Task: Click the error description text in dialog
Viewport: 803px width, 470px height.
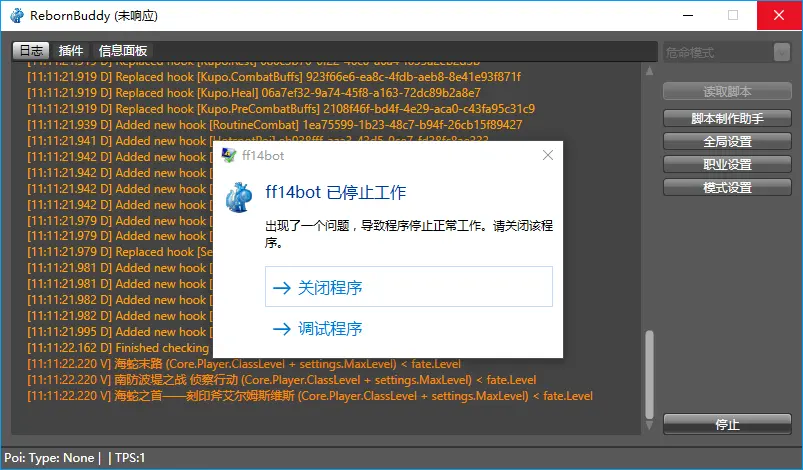Action: [x=409, y=233]
